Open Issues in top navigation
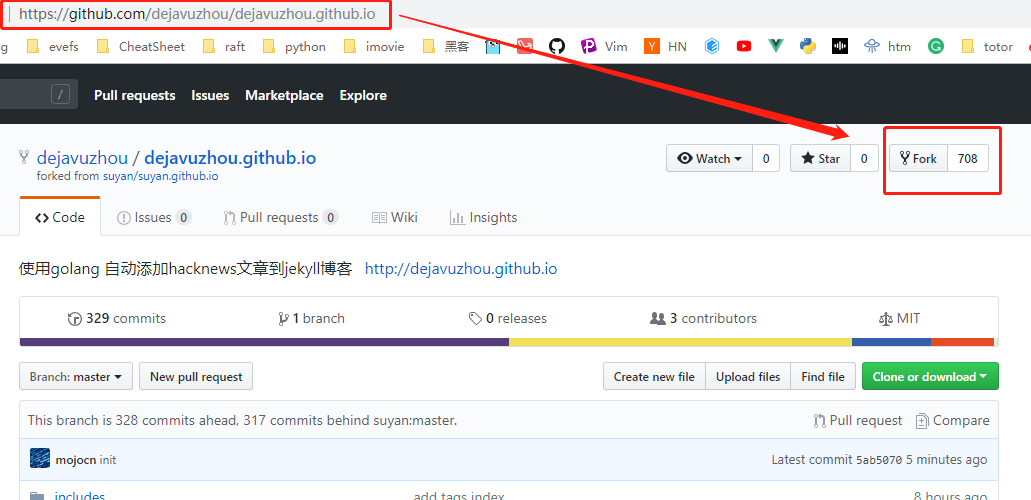This screenshot has width=1031, height=500. click(x=210, y=95)
